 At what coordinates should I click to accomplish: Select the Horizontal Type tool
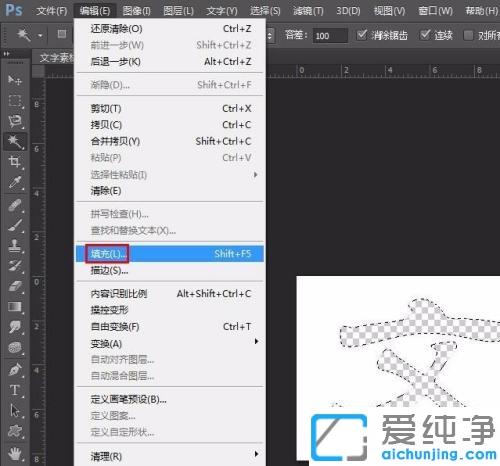(x=15, y=390)
